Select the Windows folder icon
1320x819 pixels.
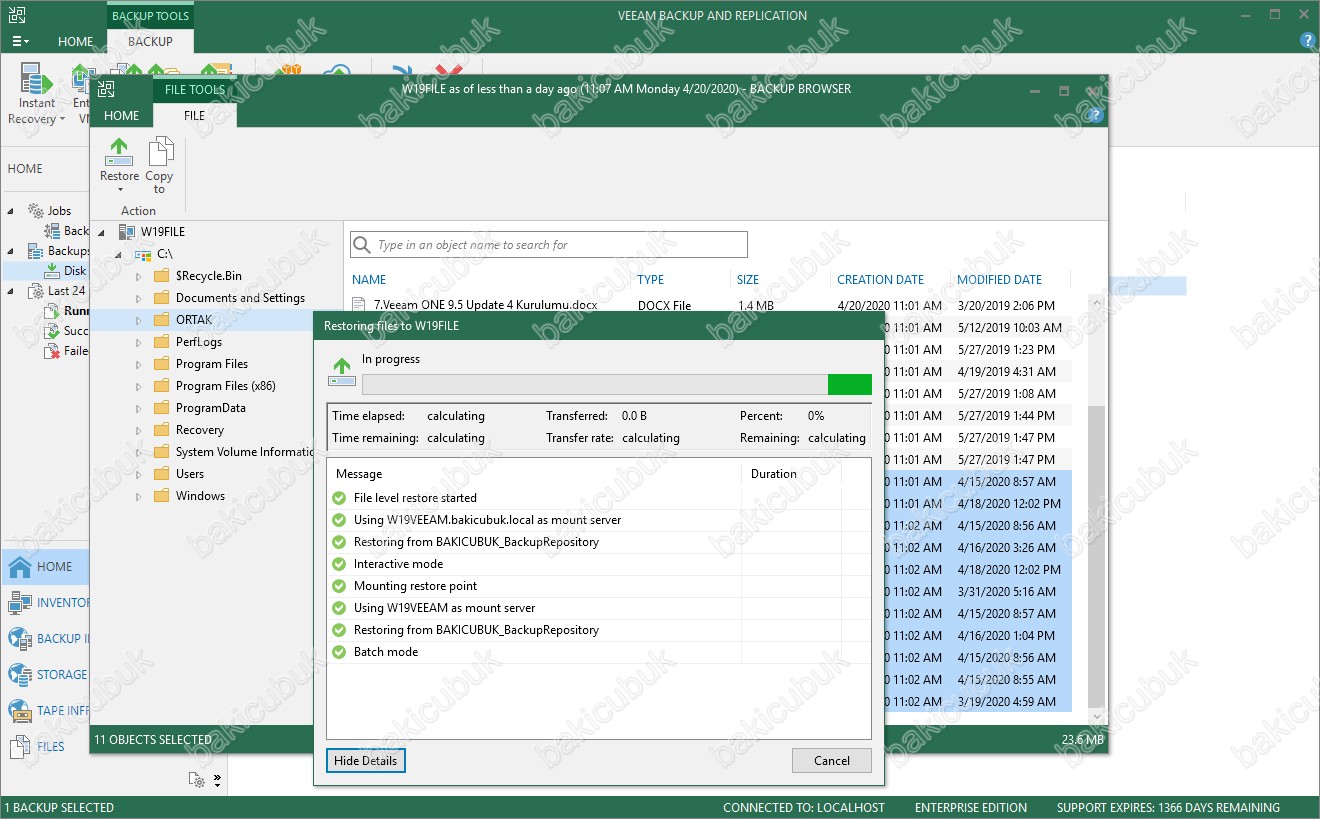click(161, 496)
